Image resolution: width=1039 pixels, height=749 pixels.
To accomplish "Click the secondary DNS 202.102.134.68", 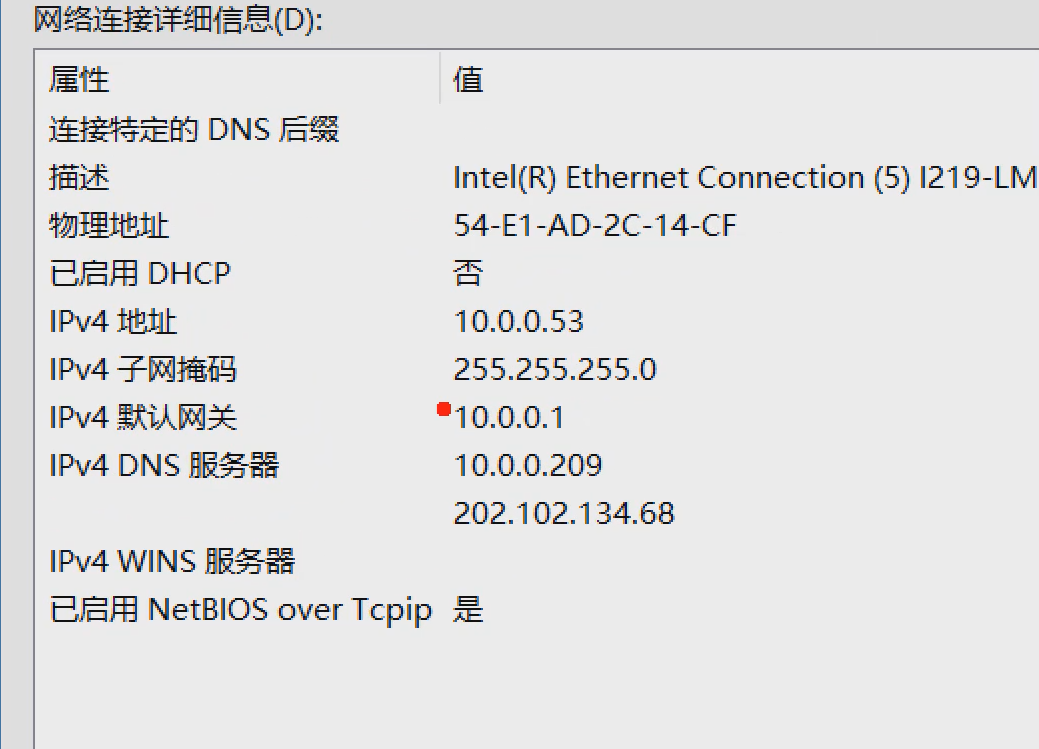I will (564, 514).
